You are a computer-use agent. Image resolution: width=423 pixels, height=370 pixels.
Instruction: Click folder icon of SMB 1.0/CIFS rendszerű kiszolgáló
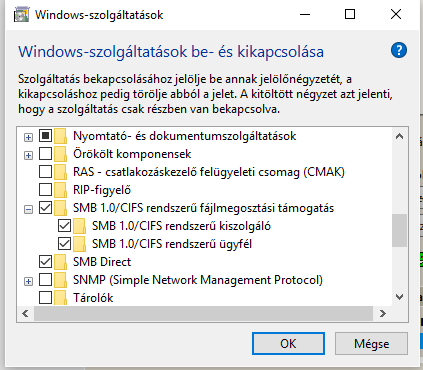tap(80, 226)
